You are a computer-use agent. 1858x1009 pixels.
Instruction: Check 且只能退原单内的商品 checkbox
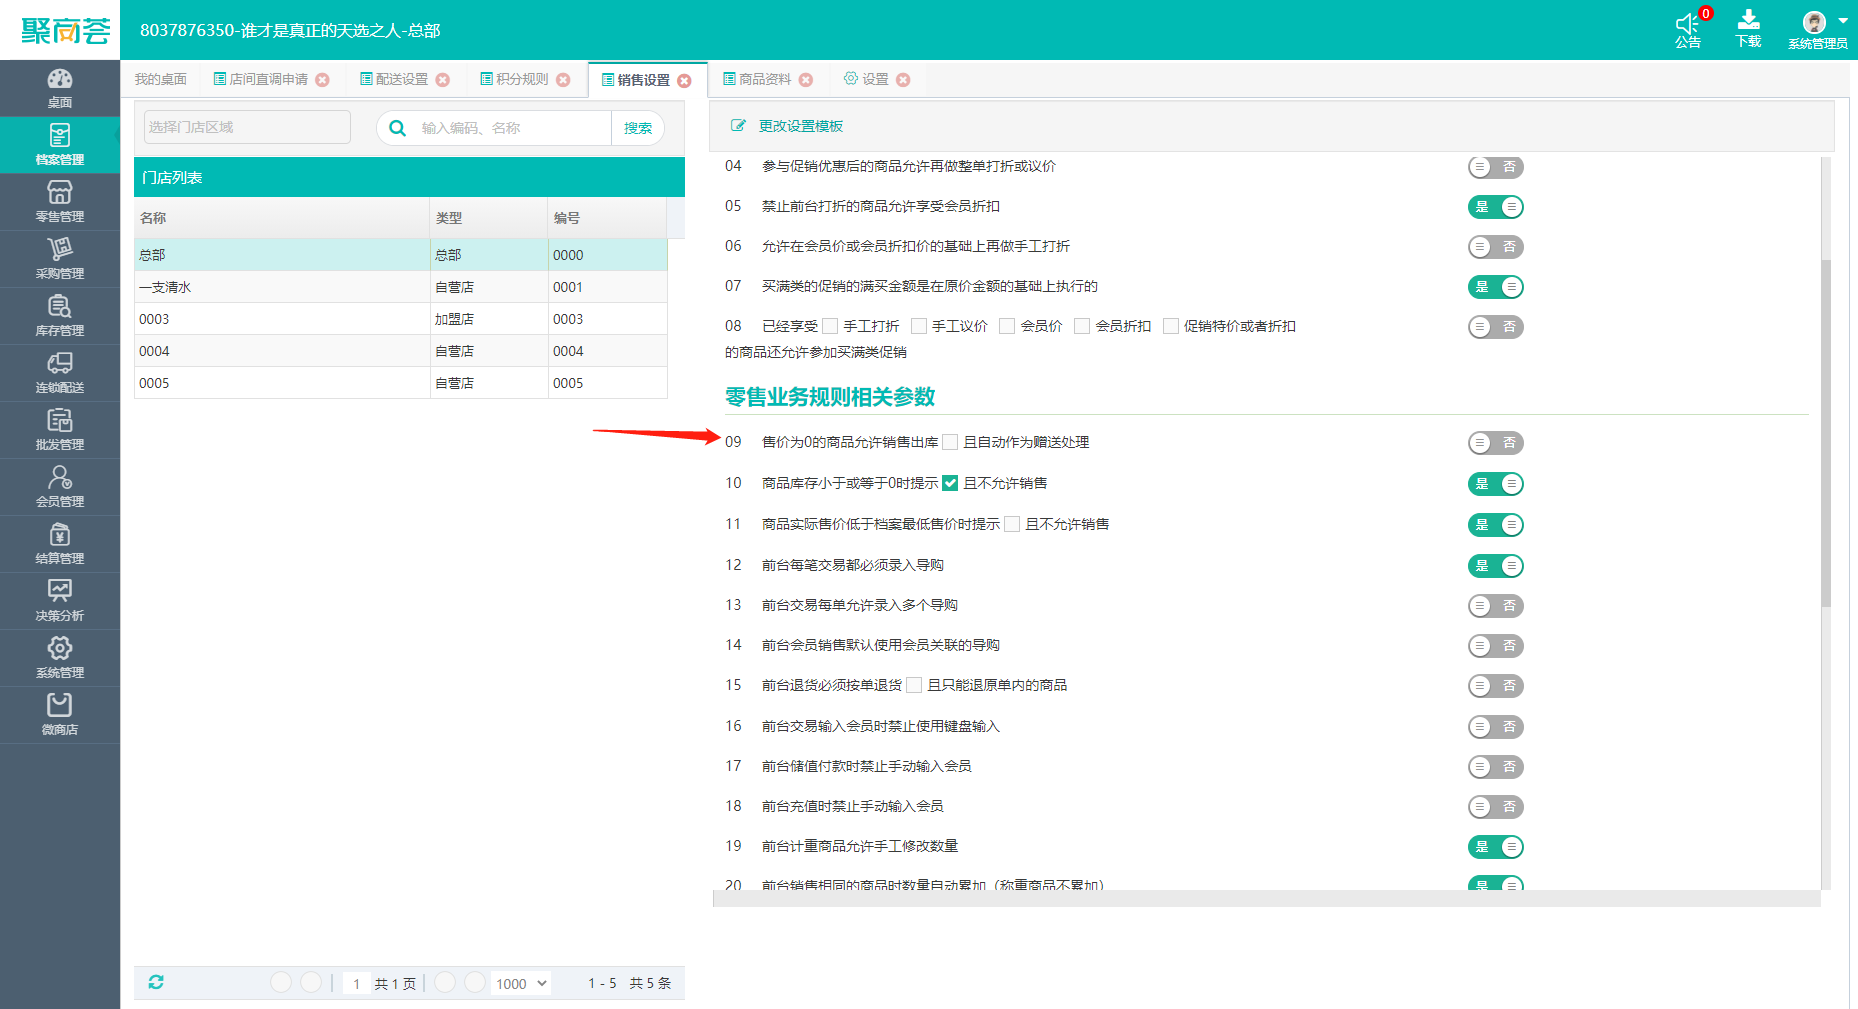[914, 685]
